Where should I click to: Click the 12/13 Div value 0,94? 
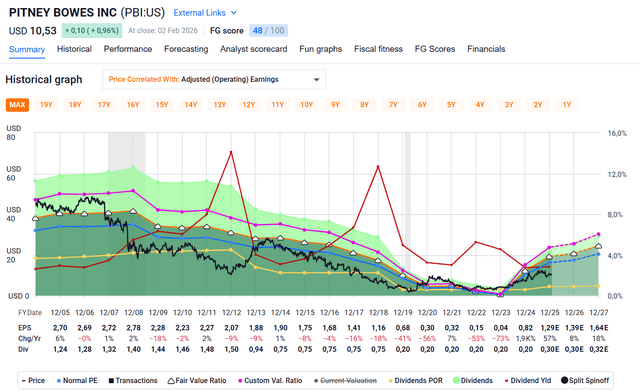[x=256, y=350]
